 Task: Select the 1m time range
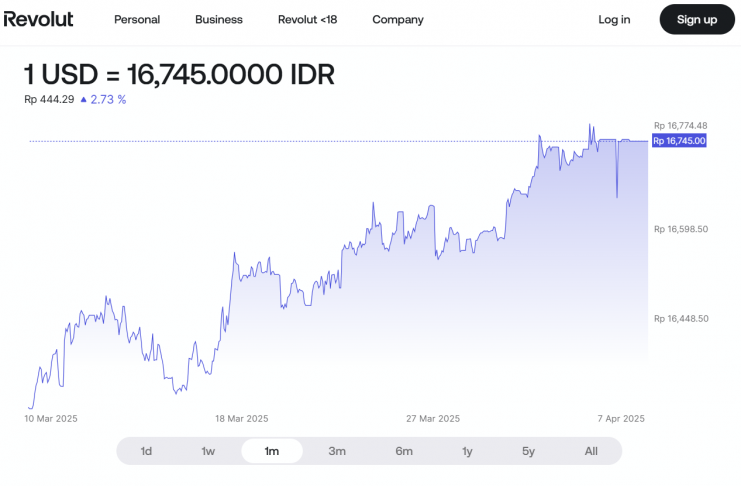pyautogui.click(x=271, y=451)
